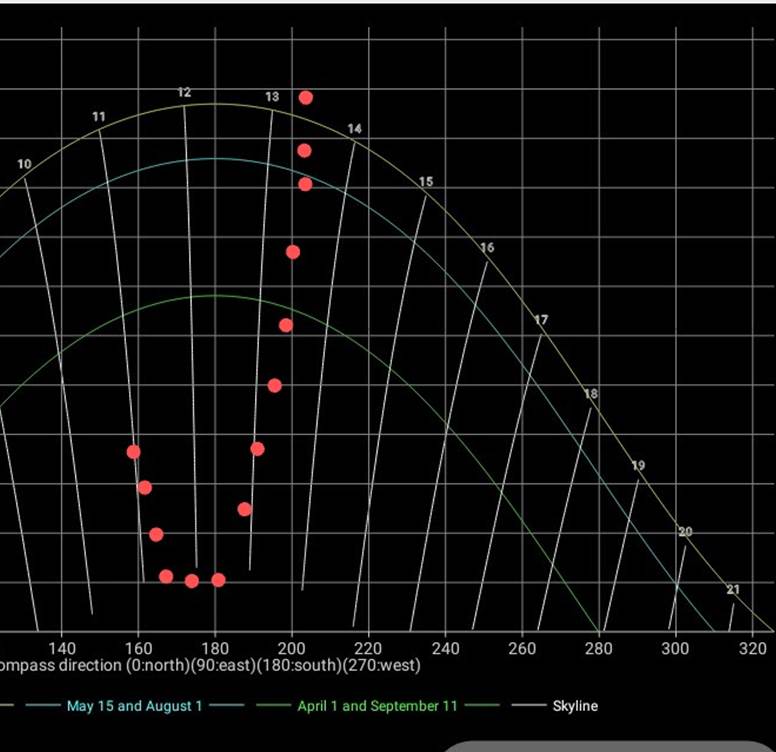Click the hour 12 label on the sun path
776x752 pixels.
pos(184,92)
